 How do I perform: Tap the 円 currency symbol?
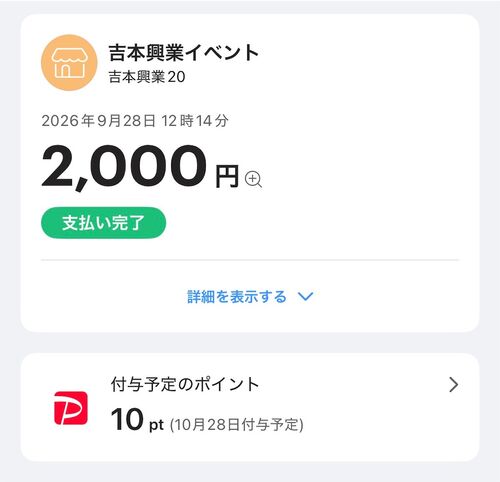(x=227, y=176)
